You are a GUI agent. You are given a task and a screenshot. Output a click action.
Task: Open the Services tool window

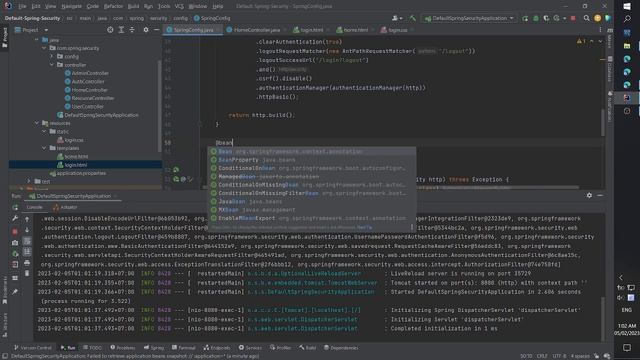(250, 348)
